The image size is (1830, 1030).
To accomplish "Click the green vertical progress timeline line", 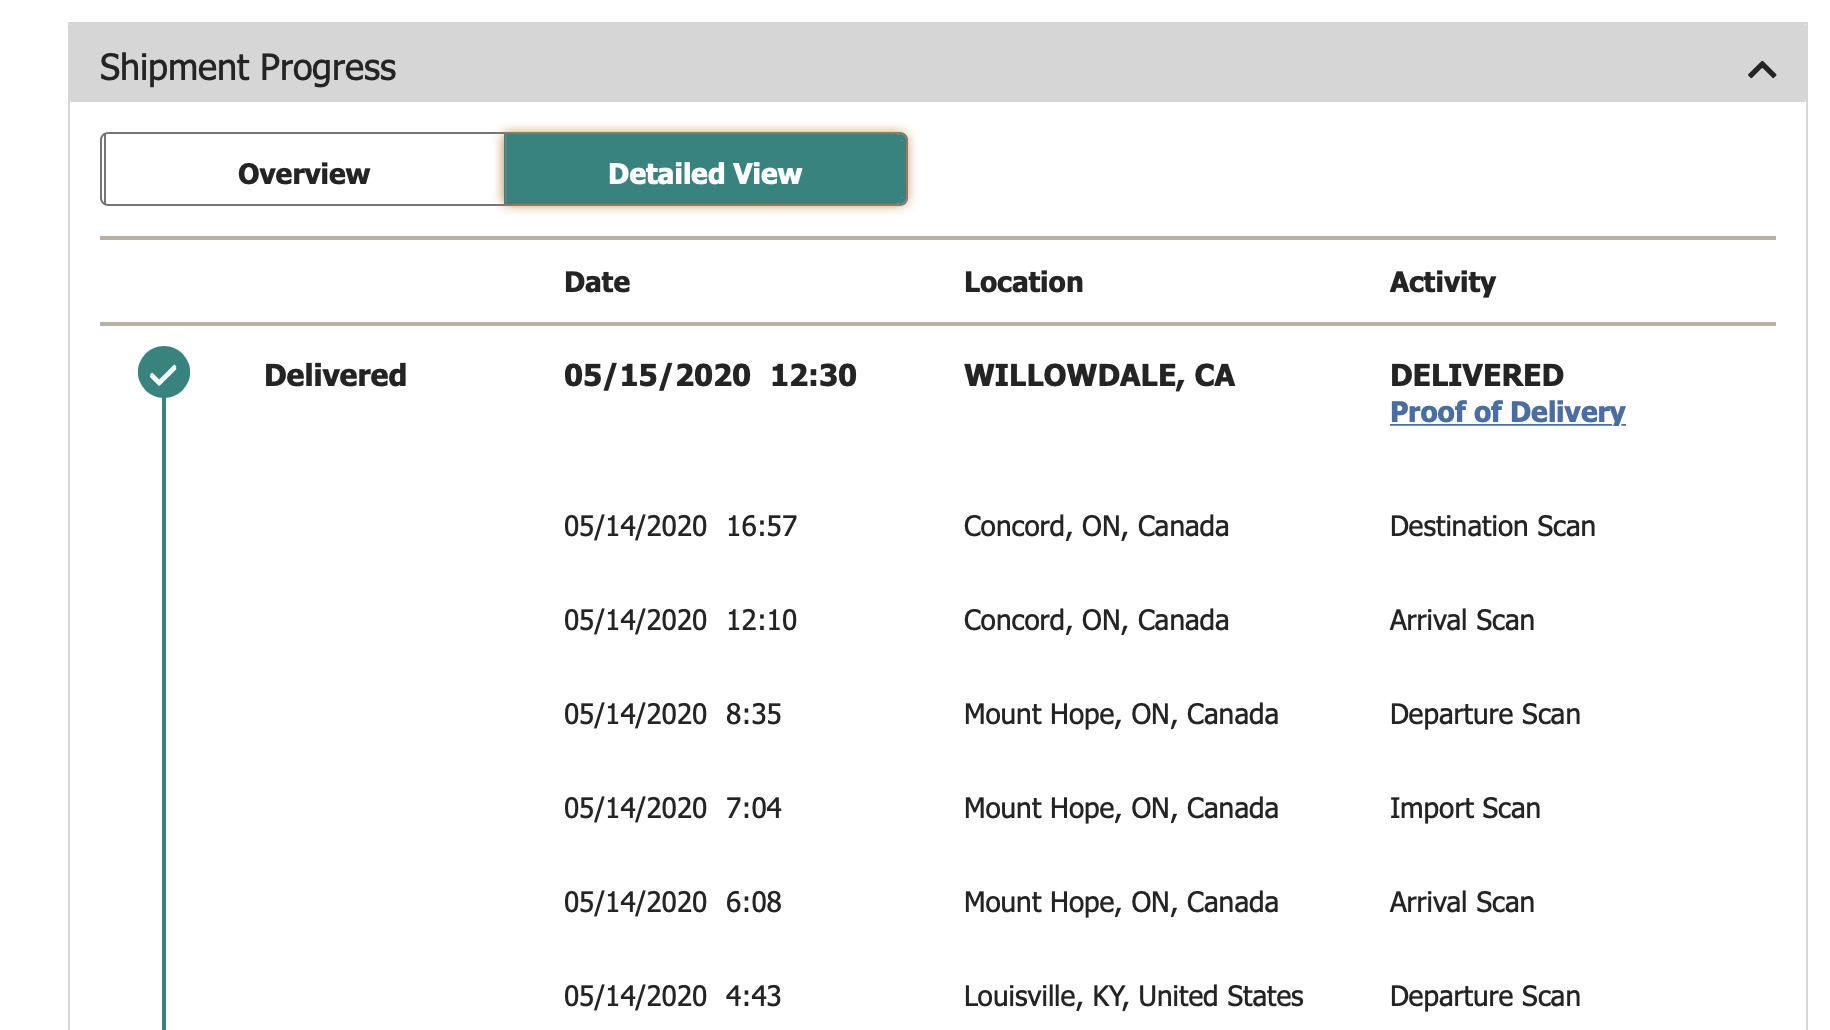I will click(x=164, y=700).
